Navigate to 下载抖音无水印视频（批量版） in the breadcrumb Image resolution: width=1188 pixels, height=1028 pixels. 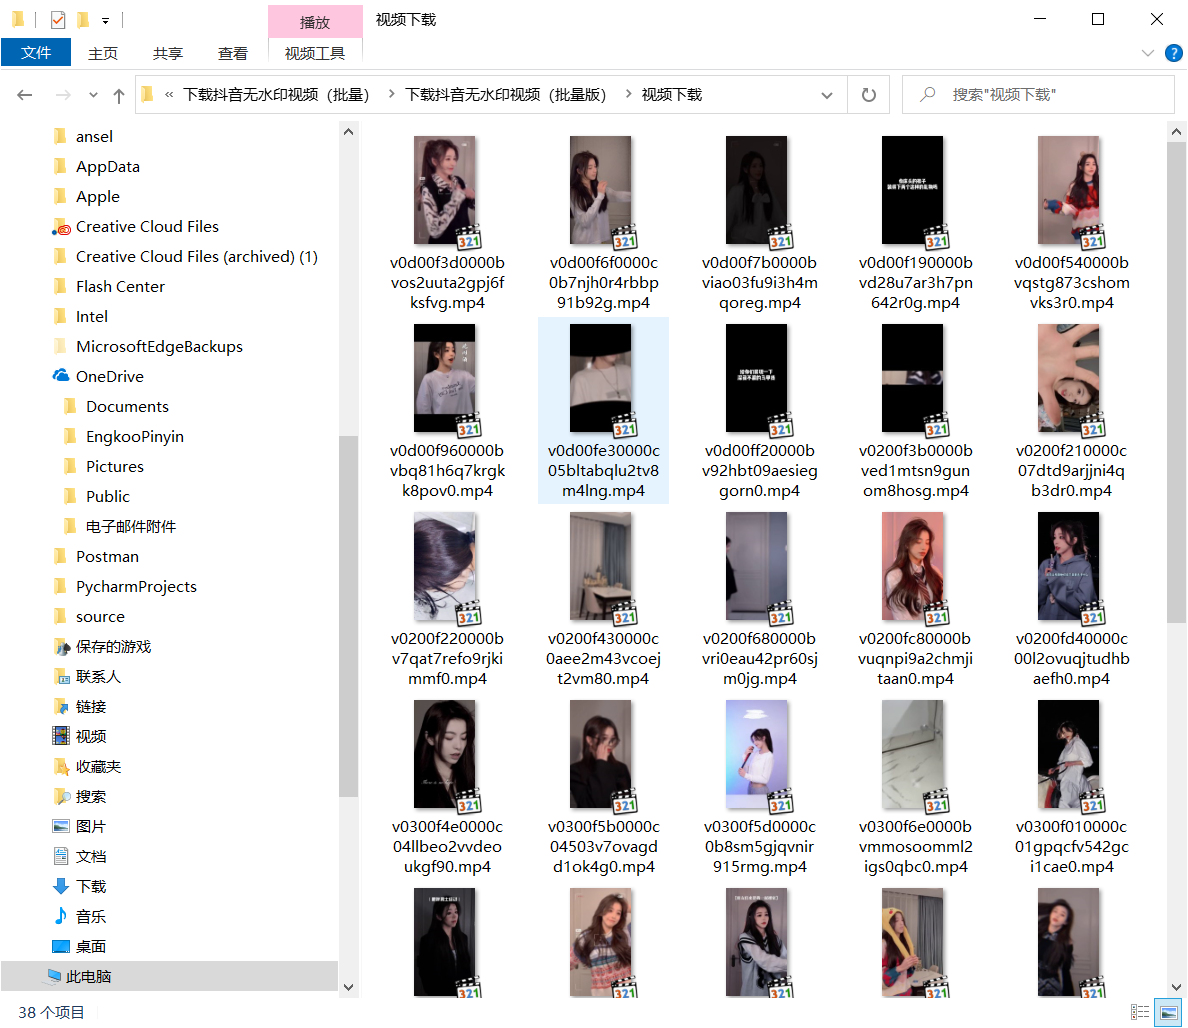(505, 95)
